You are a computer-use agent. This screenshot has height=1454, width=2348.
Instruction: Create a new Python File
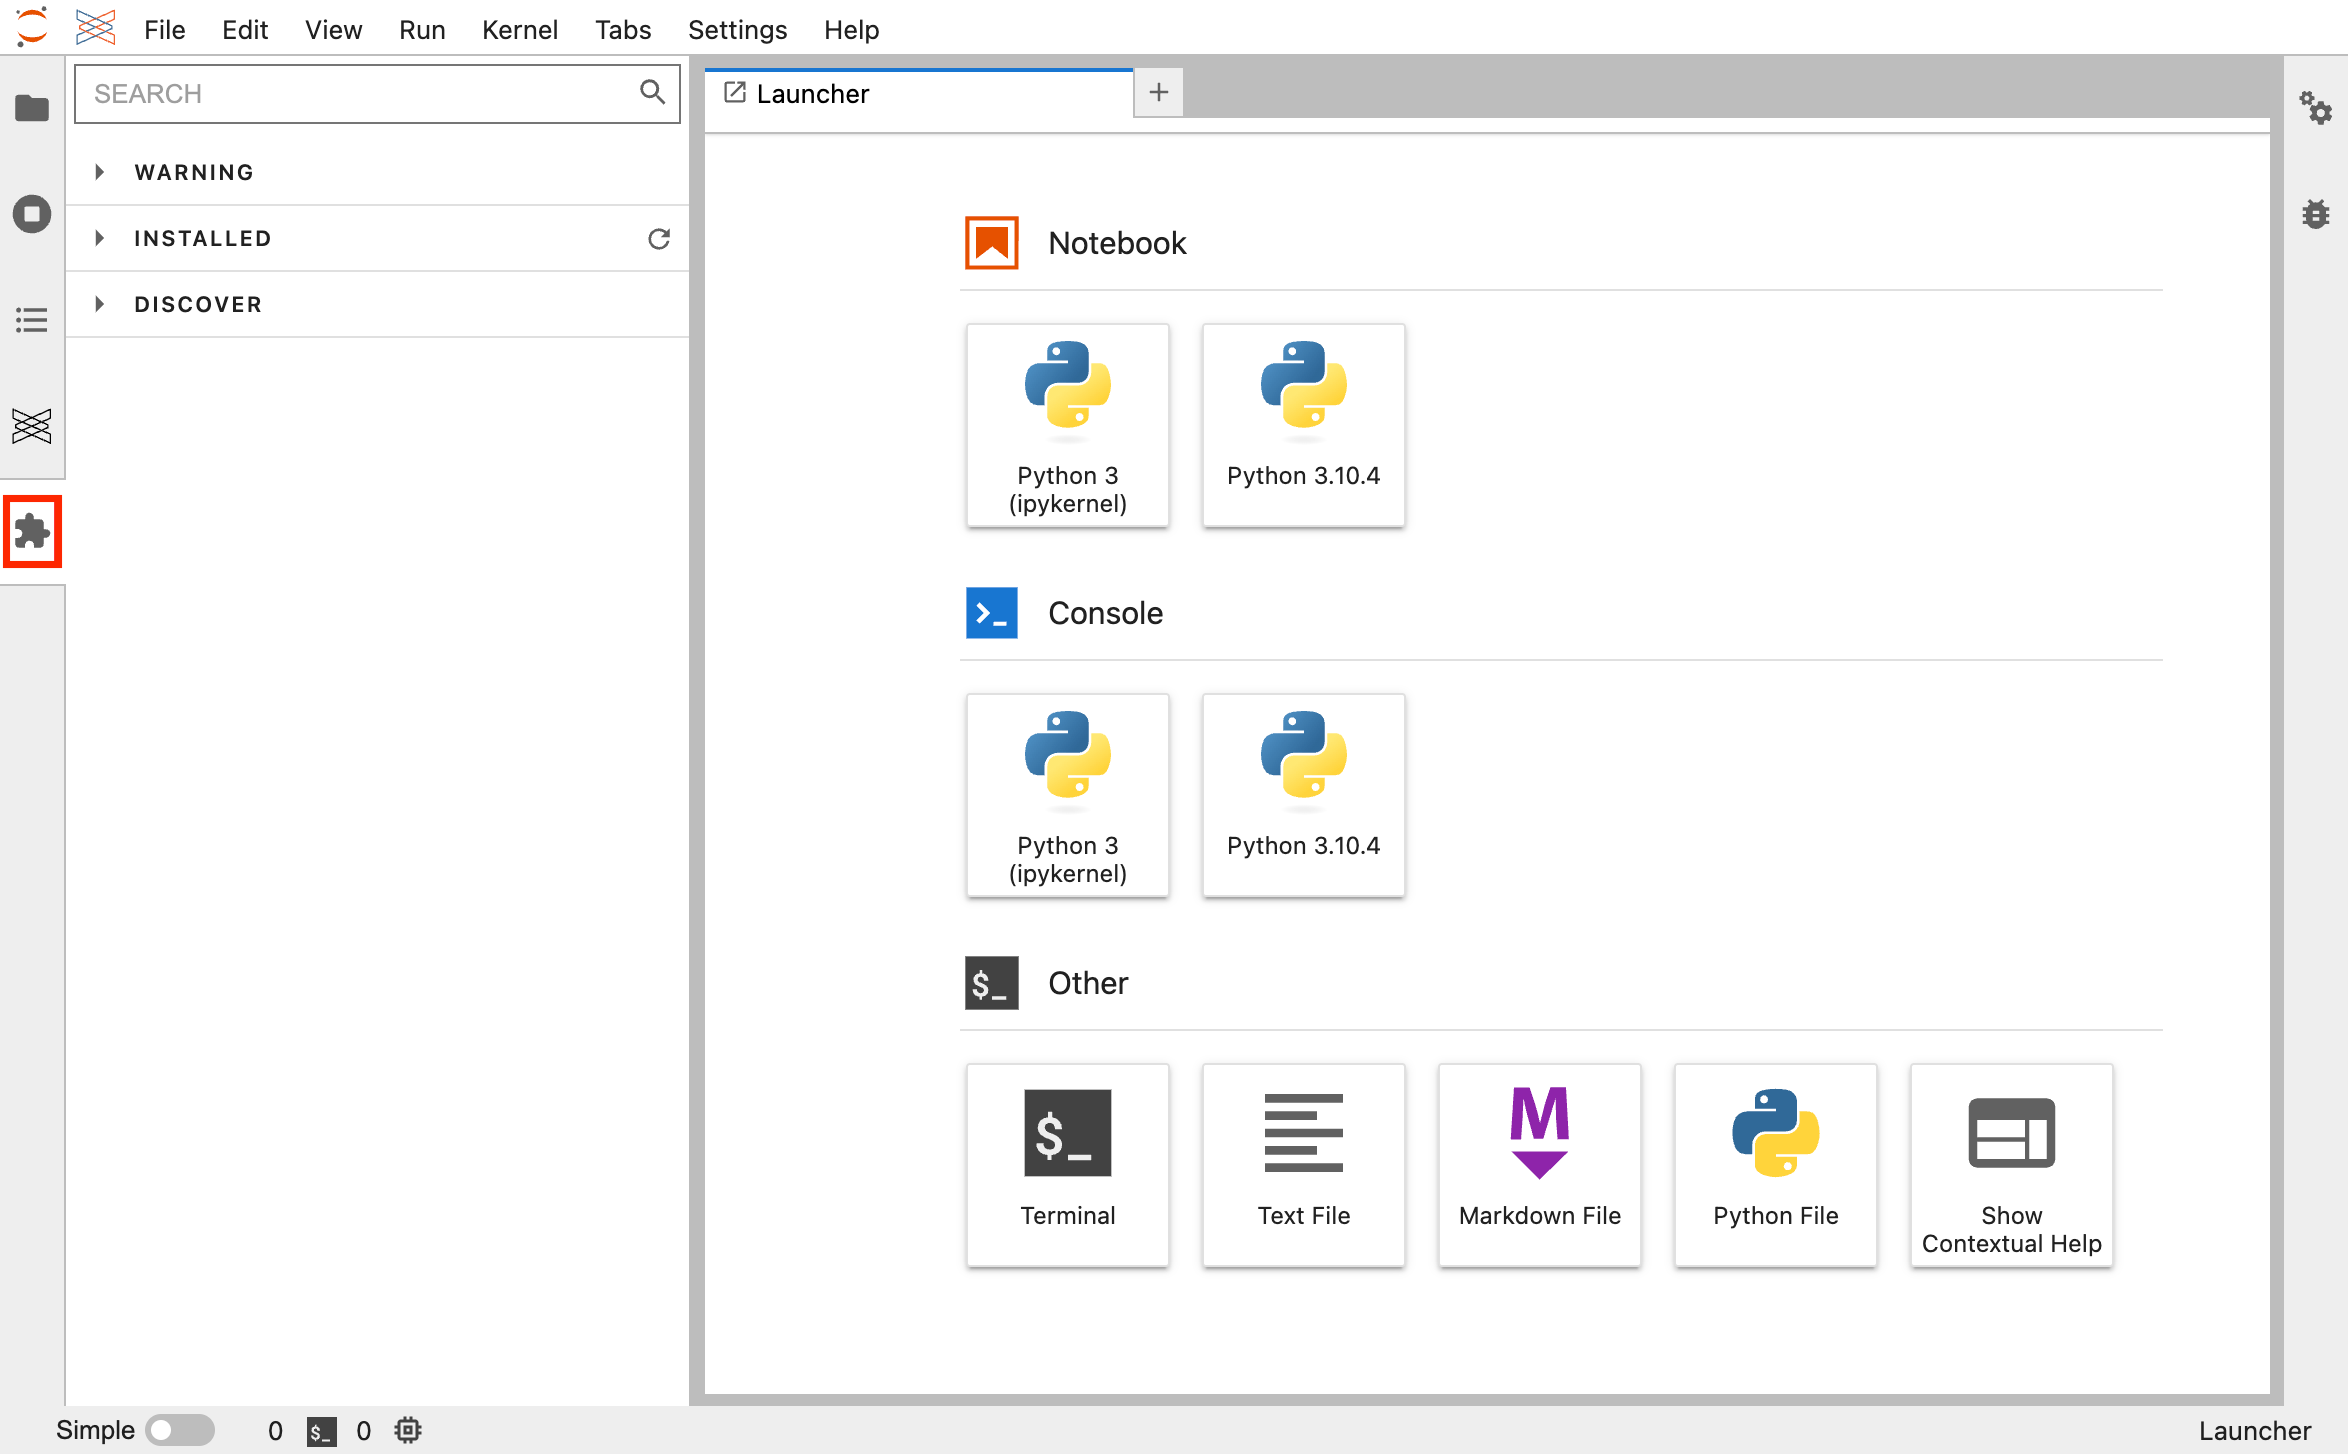point(1775,1164)
